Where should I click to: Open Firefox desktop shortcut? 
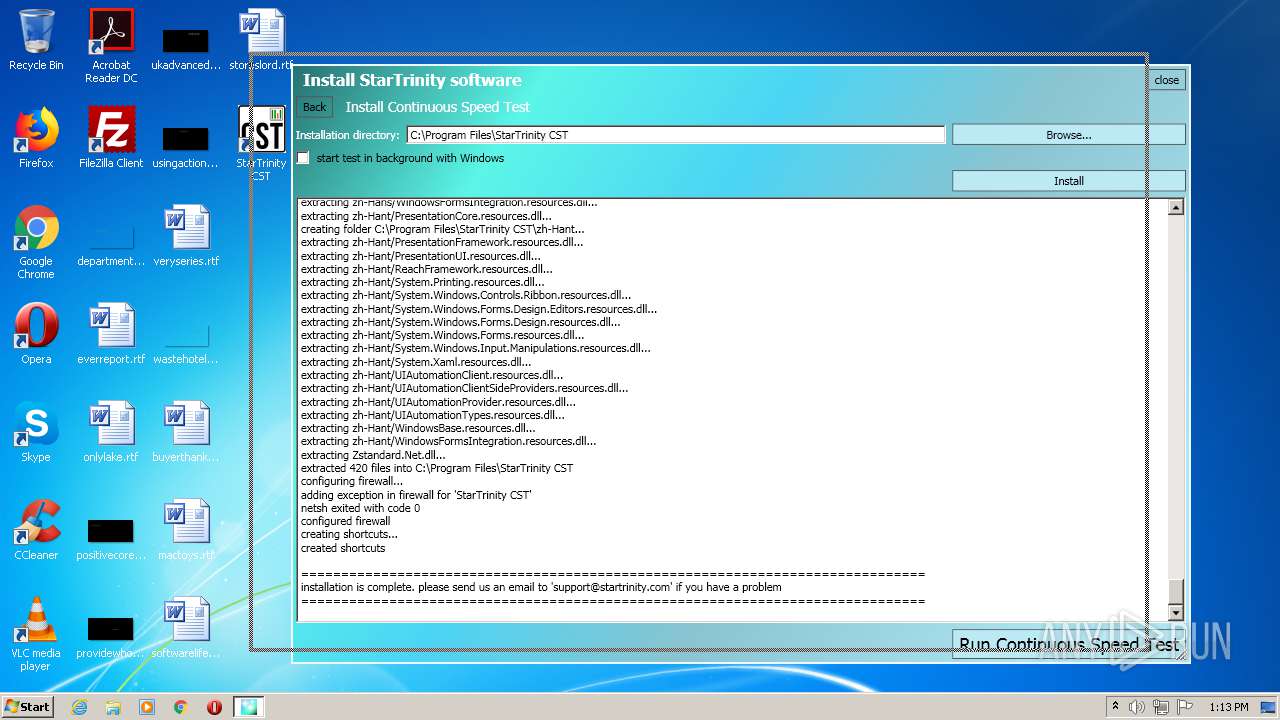coord(36,138)
